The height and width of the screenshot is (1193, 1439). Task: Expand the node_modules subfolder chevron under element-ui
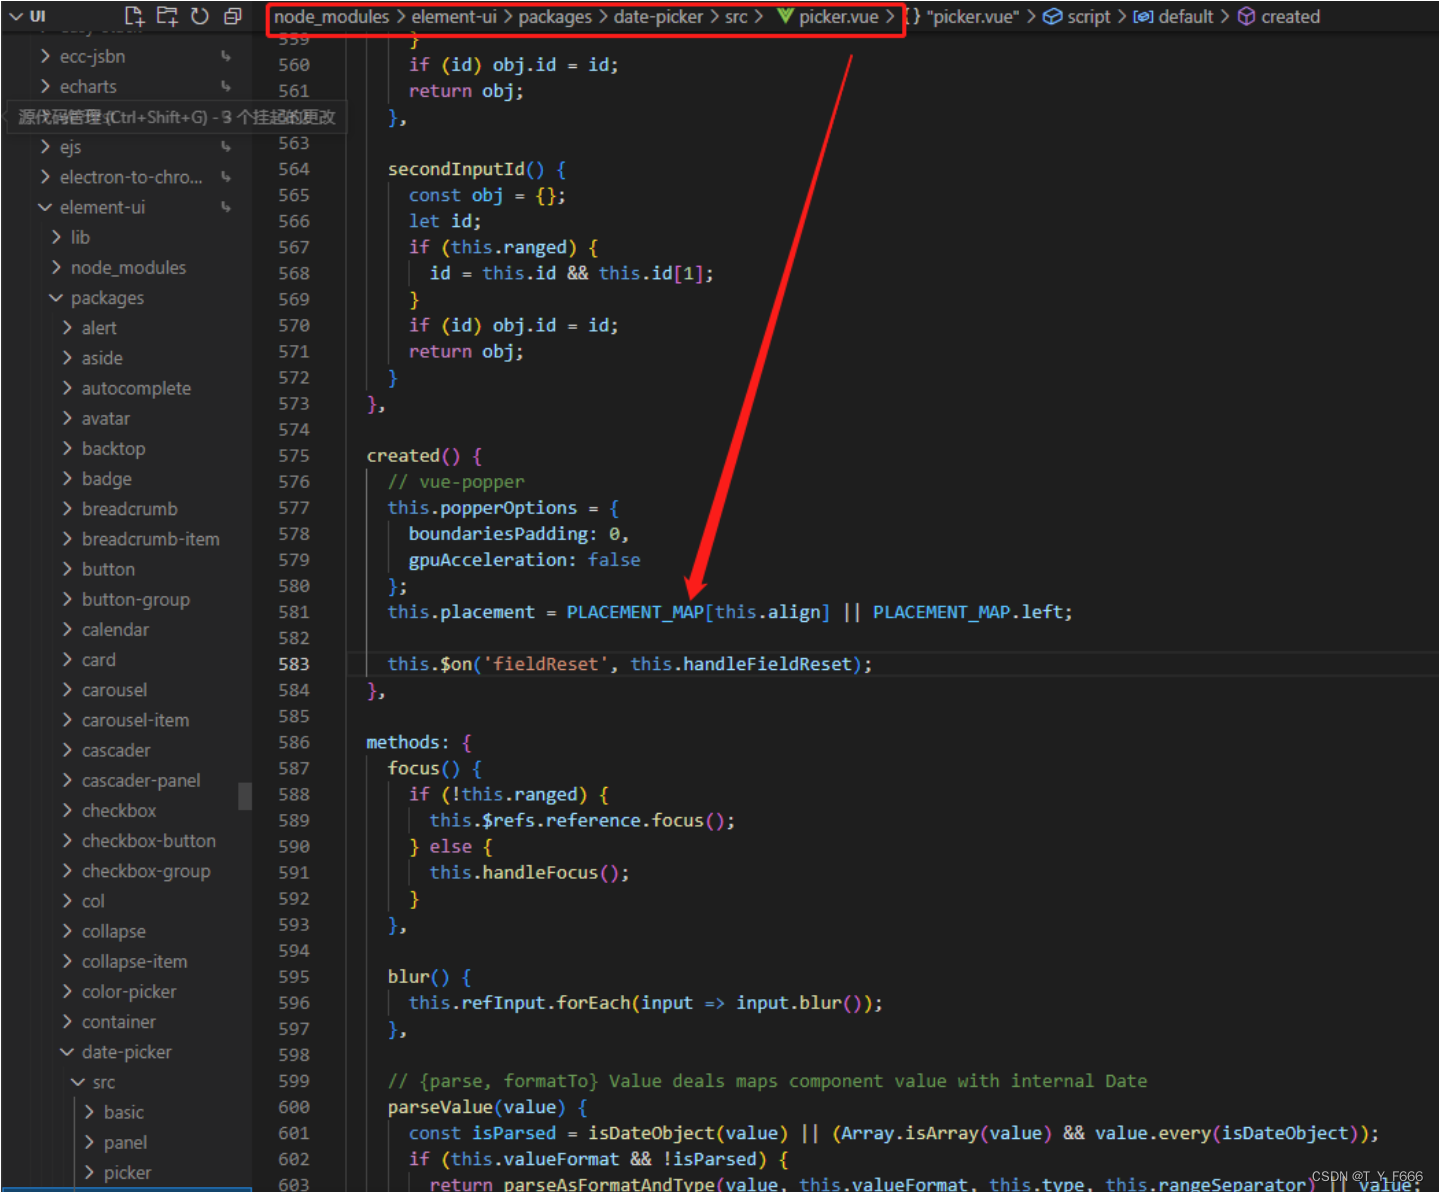(56, 267)
